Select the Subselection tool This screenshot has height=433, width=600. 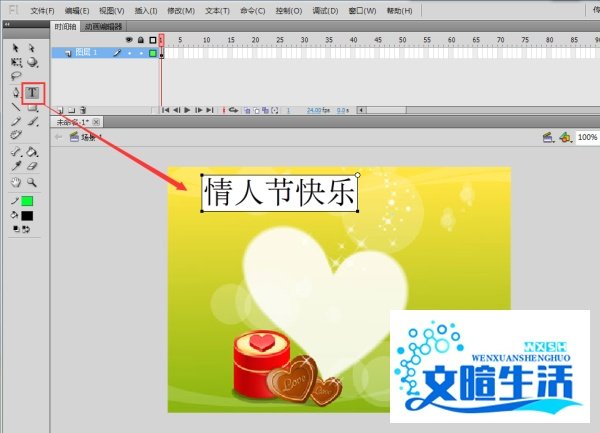coord(32,48)
